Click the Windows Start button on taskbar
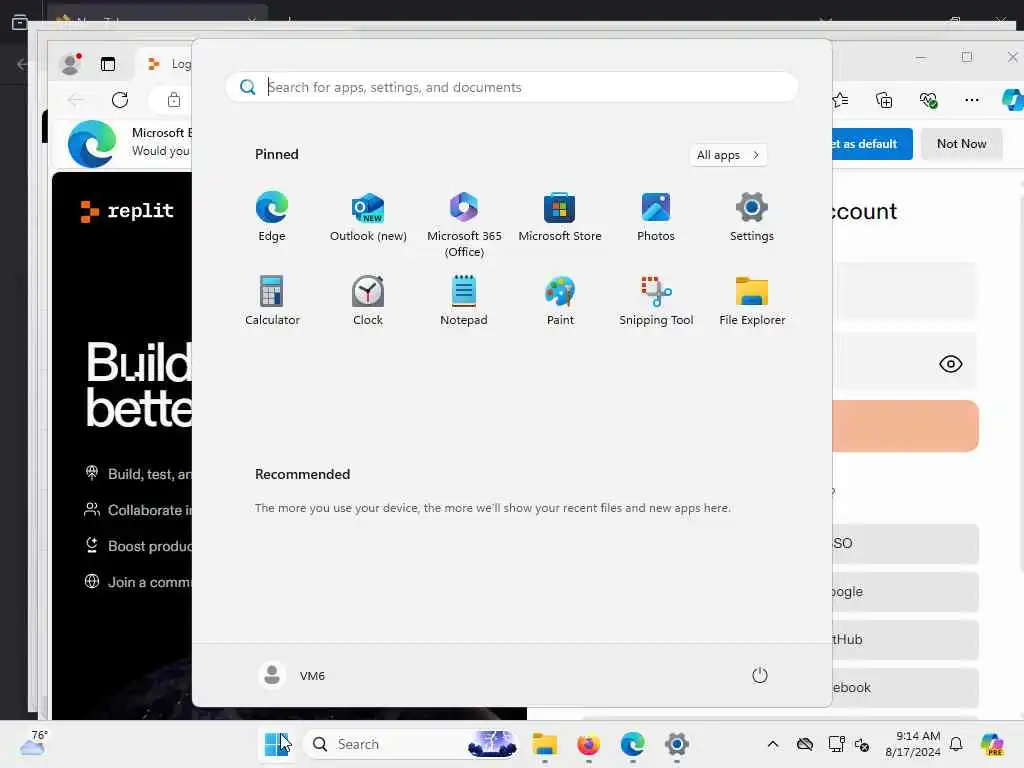 [x=277, y=744]
